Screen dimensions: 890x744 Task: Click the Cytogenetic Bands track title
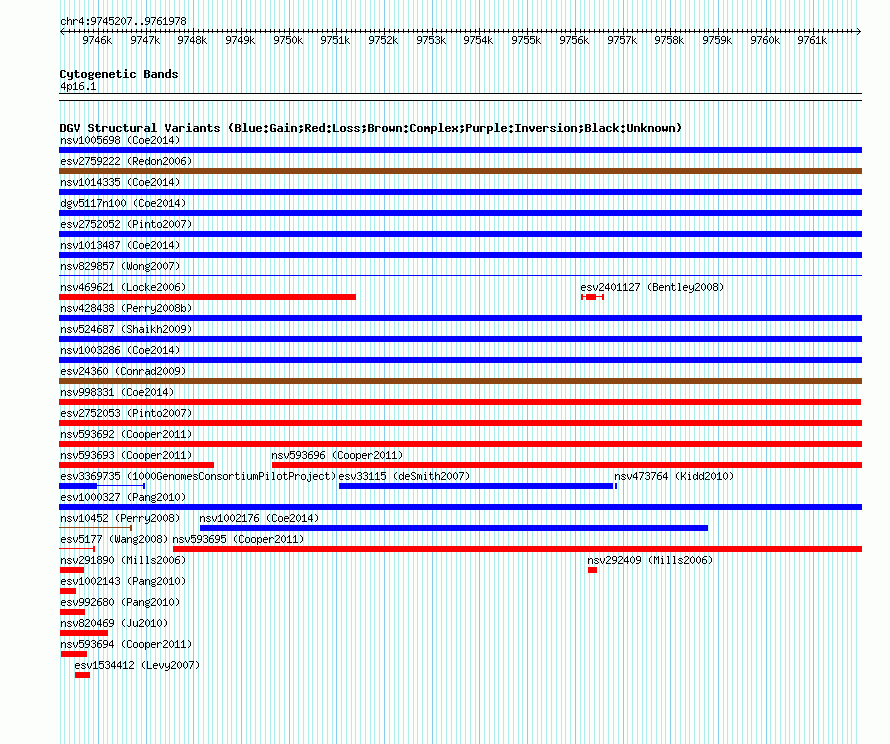tap(119, 74)
